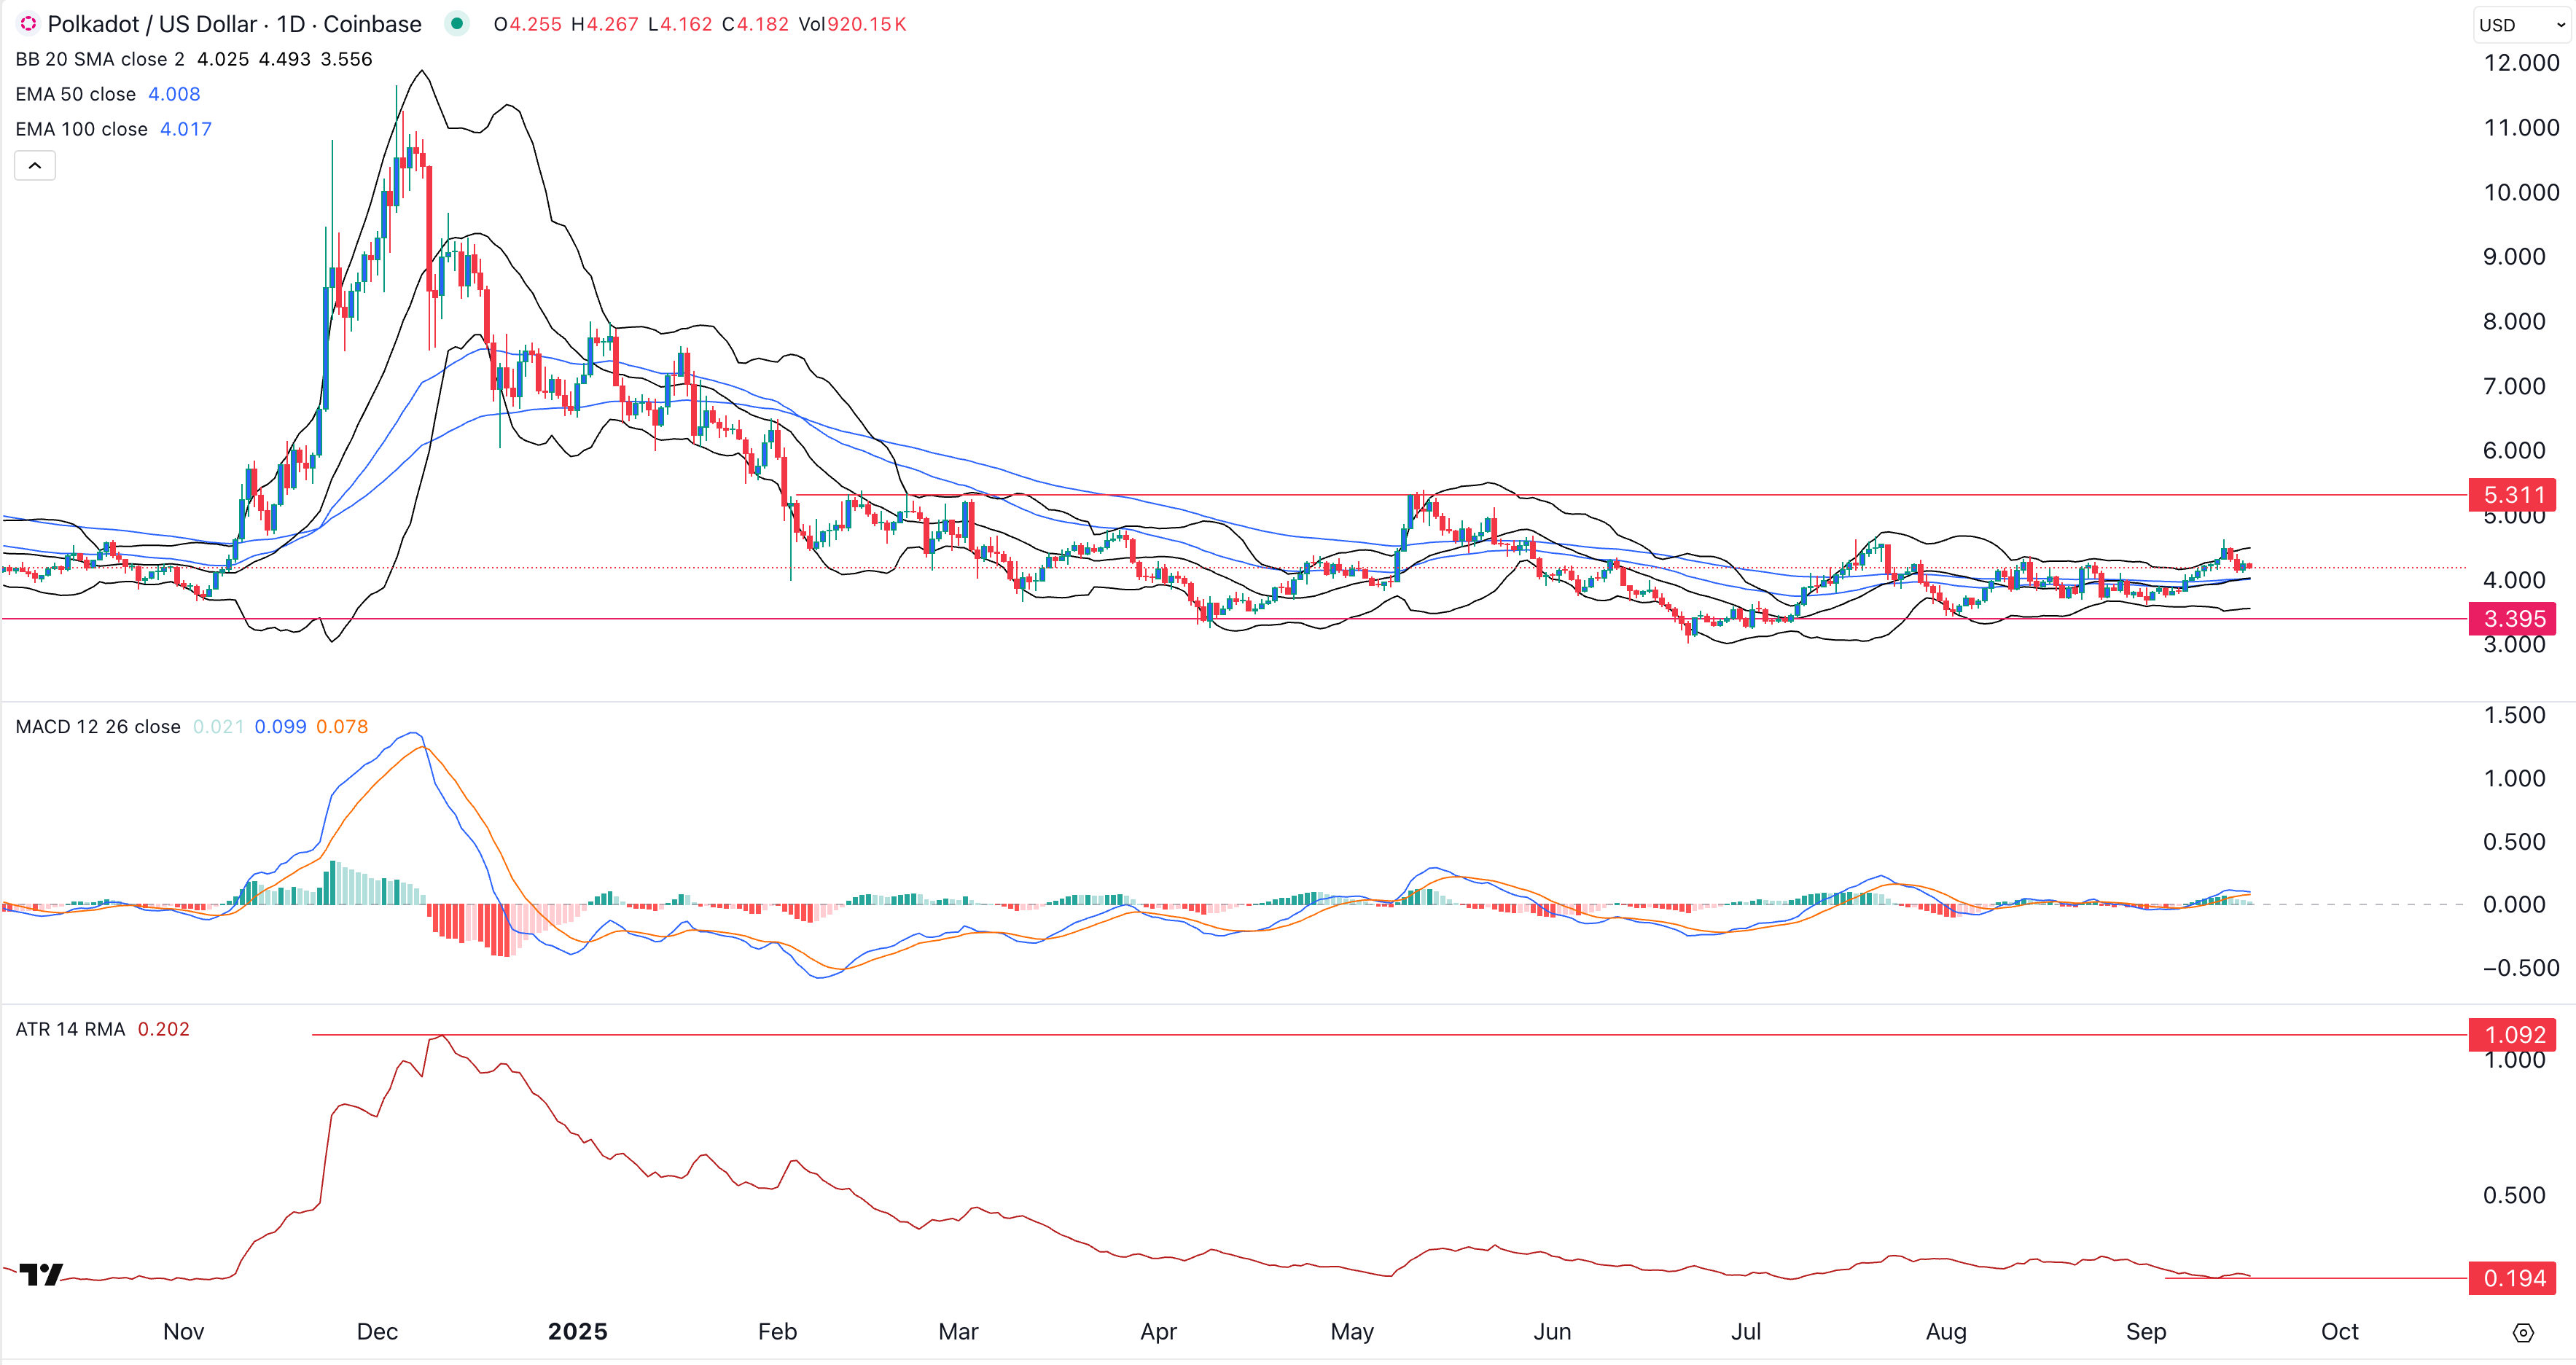
Task: Click the open price O4.255 readout
Action: 528,24
